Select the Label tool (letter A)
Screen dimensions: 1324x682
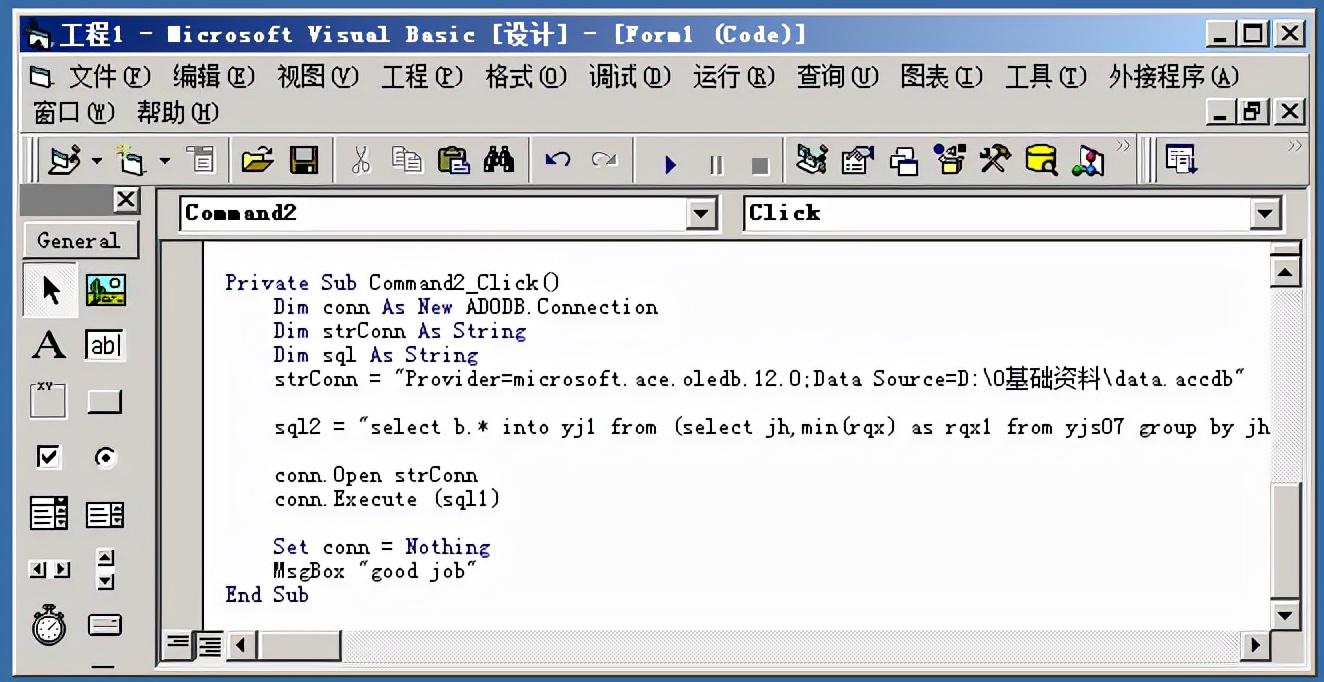48,346
